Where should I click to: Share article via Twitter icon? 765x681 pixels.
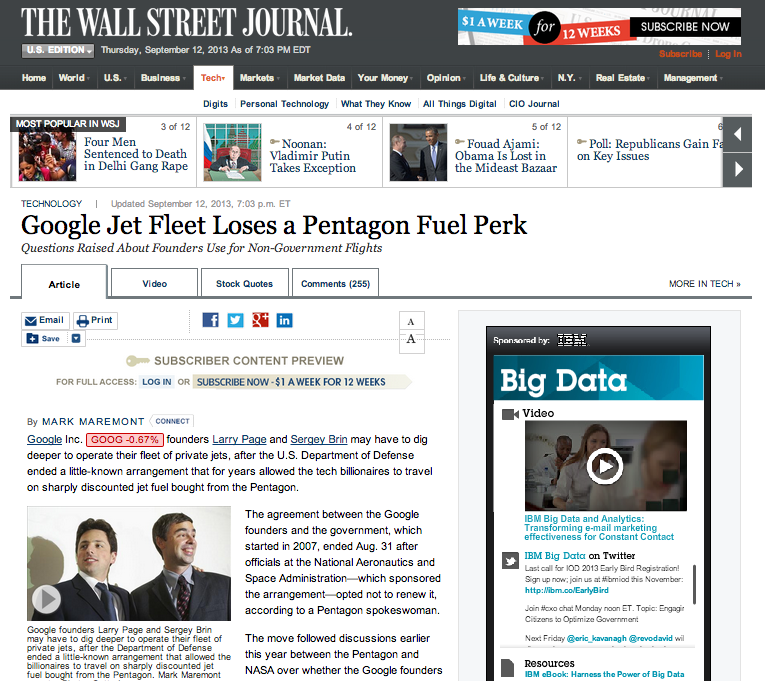pyautogui.click(x=235, y=320)
